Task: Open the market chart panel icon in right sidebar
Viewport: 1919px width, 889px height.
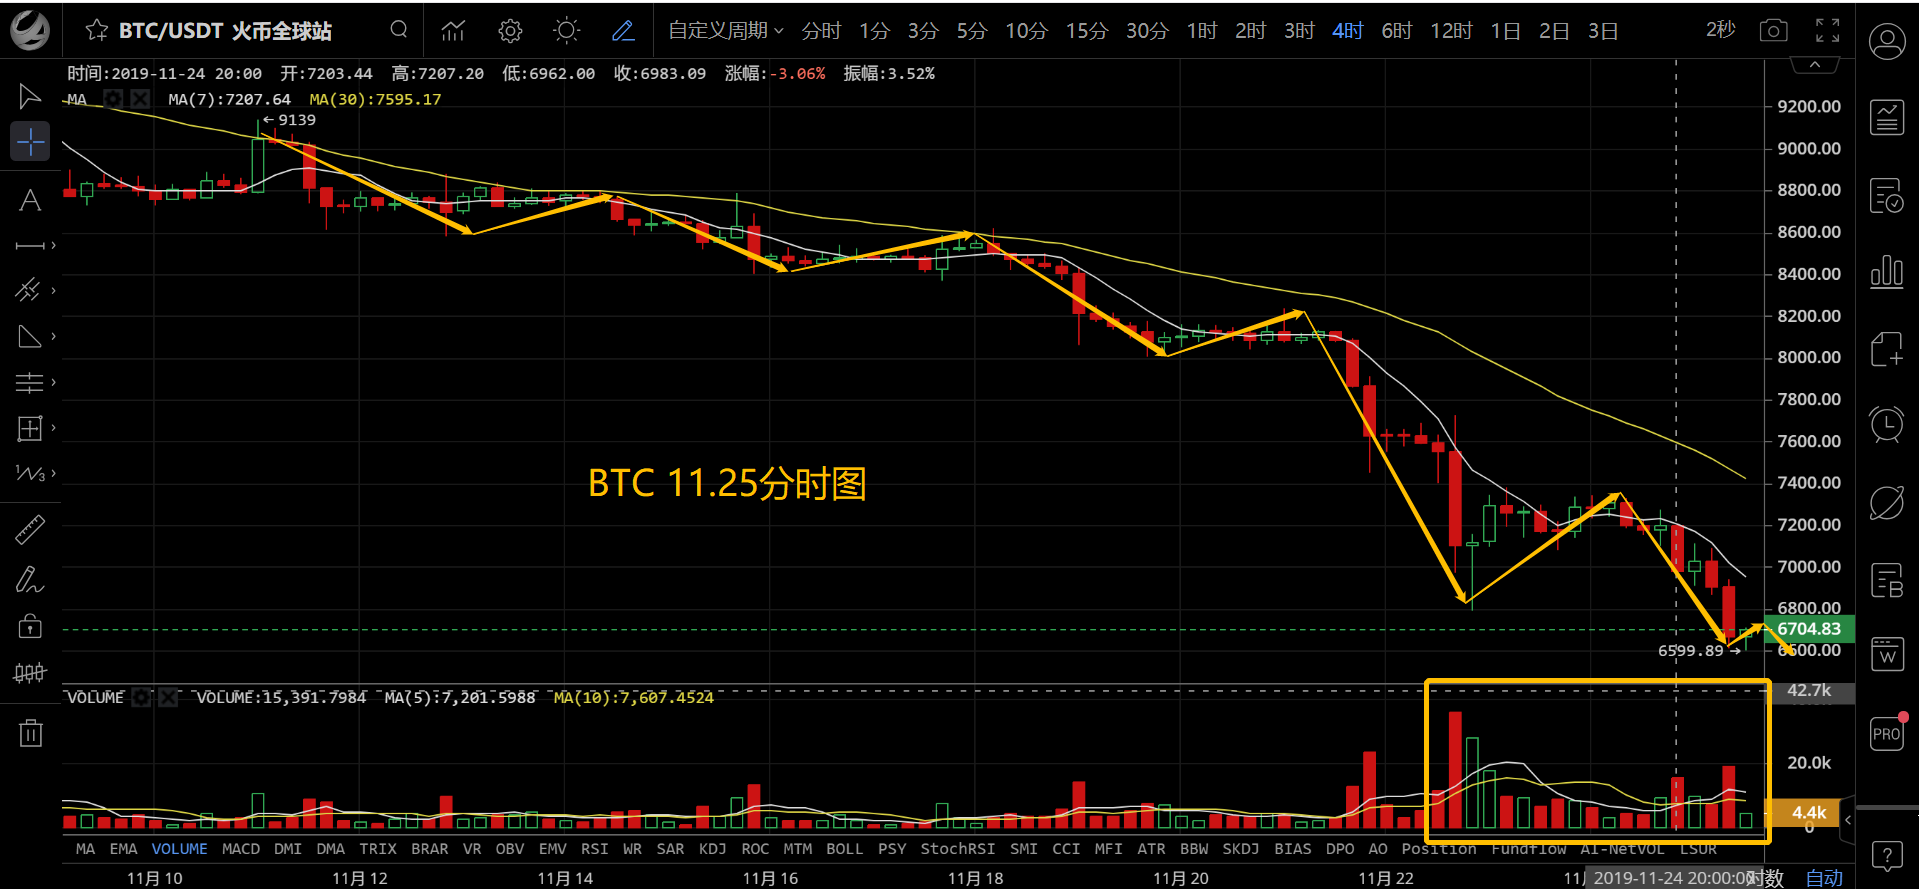Action: [1887, 117]
